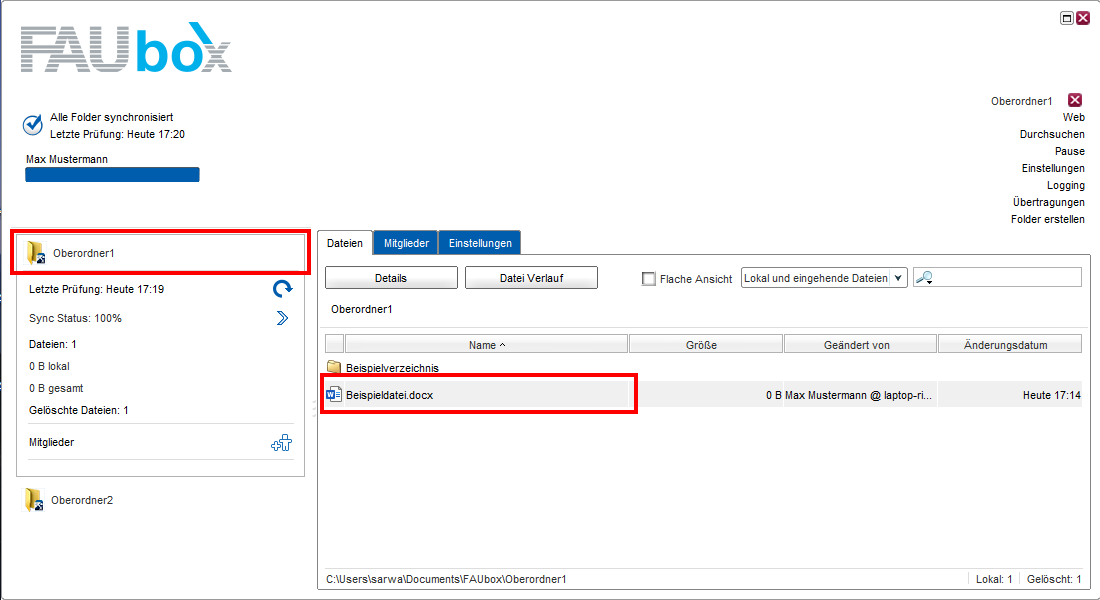Screen dimensions: 1100x600
Task: Open the Lokal und eingehende Dateien dropdown
Action: coord(824,278)
